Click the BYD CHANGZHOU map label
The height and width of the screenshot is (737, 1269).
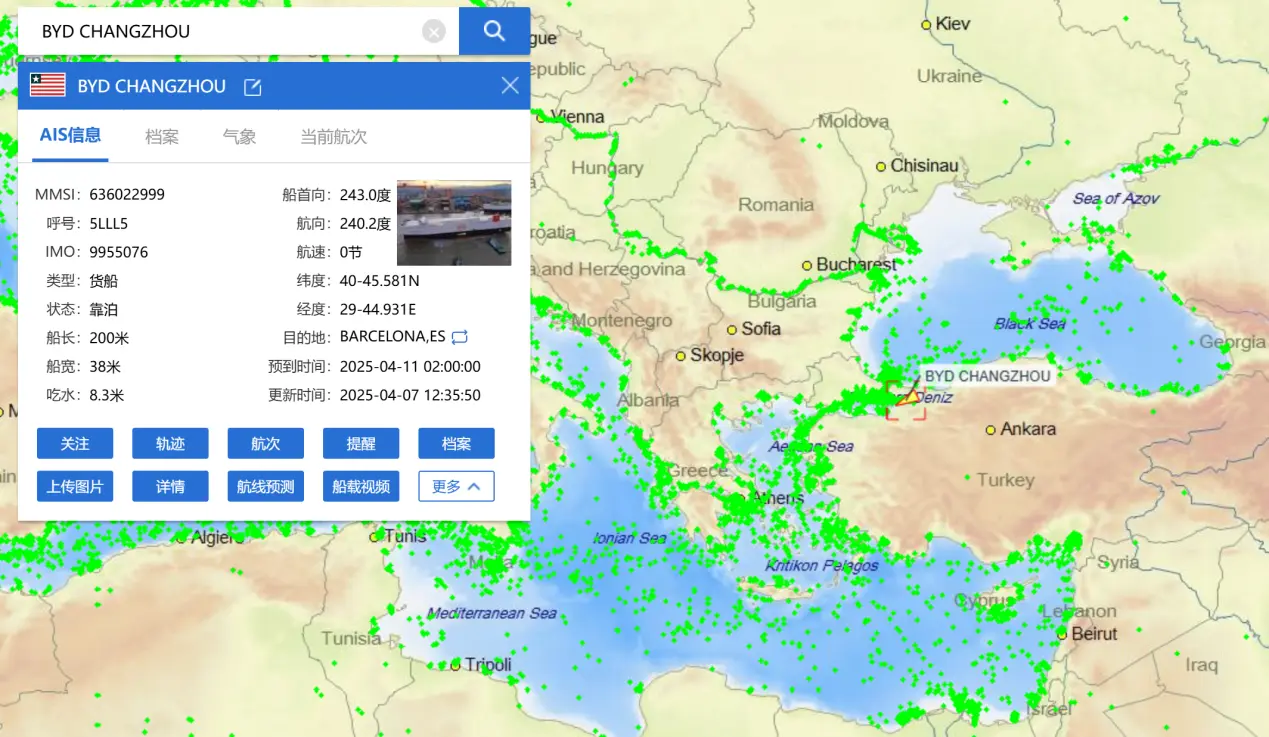[988, 376]
